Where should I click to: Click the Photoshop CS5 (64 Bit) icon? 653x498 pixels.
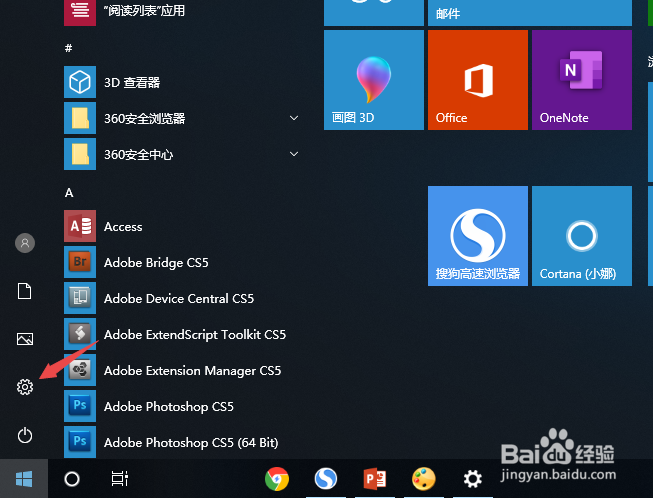[x=80, y=442]
